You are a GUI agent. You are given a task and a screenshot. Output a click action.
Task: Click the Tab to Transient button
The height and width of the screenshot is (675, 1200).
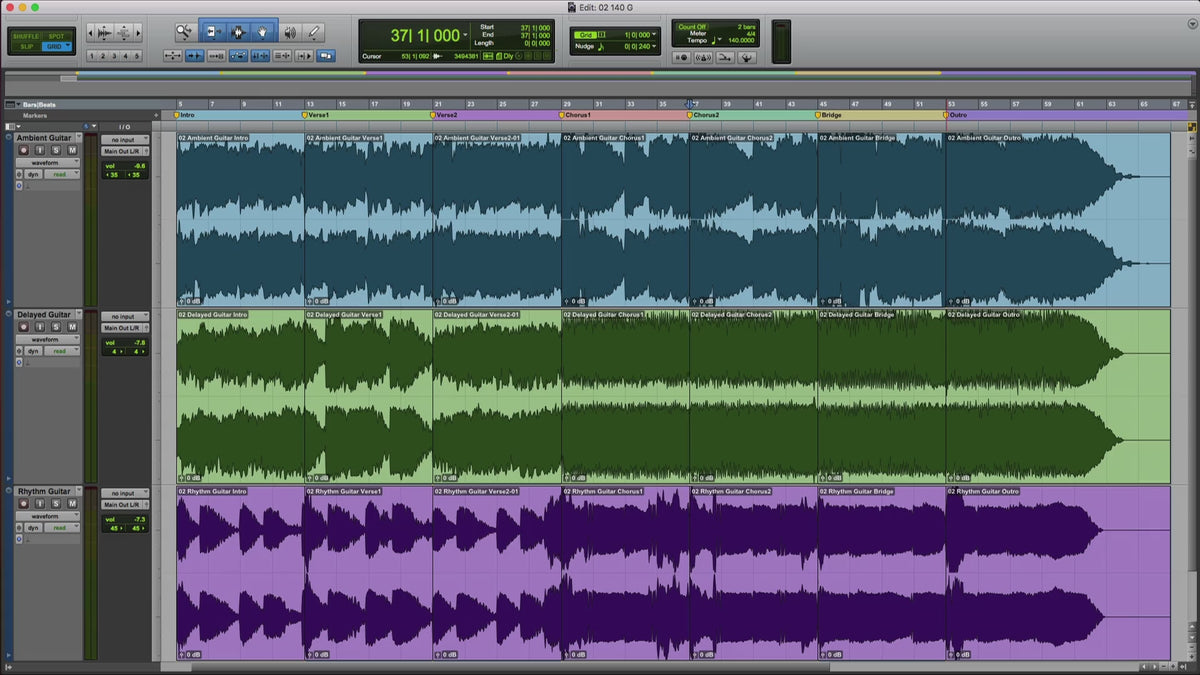tap(195, 56)
